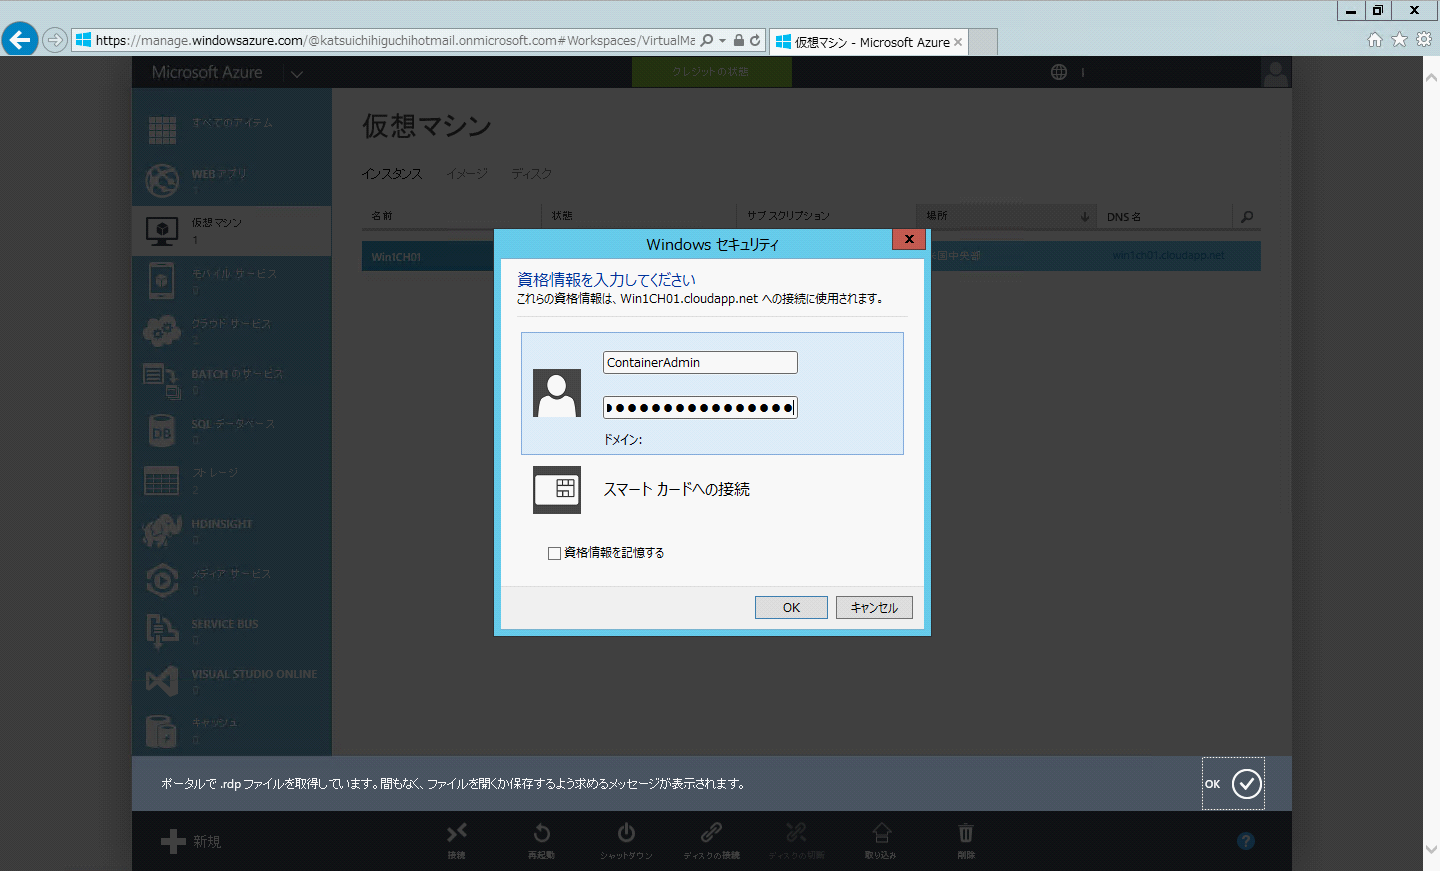This screenshot has width=1440, height=871.
Task: Select the user account tile picture in dialog
Action: pos(557,393)
